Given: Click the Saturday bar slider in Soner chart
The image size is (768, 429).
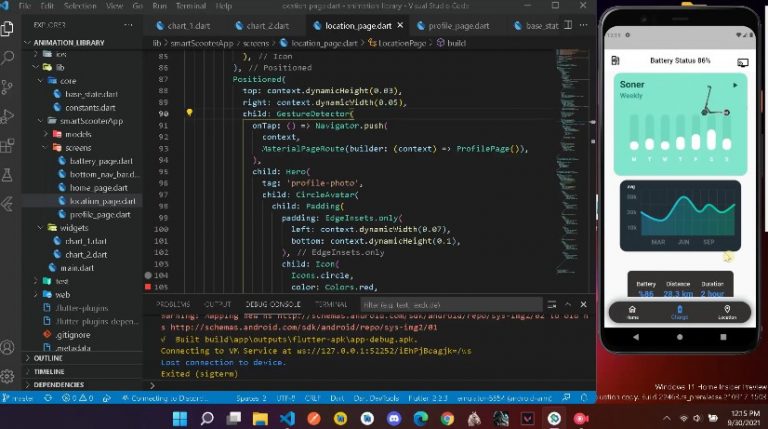Looking at the screenshot, I should coord(711,132).
